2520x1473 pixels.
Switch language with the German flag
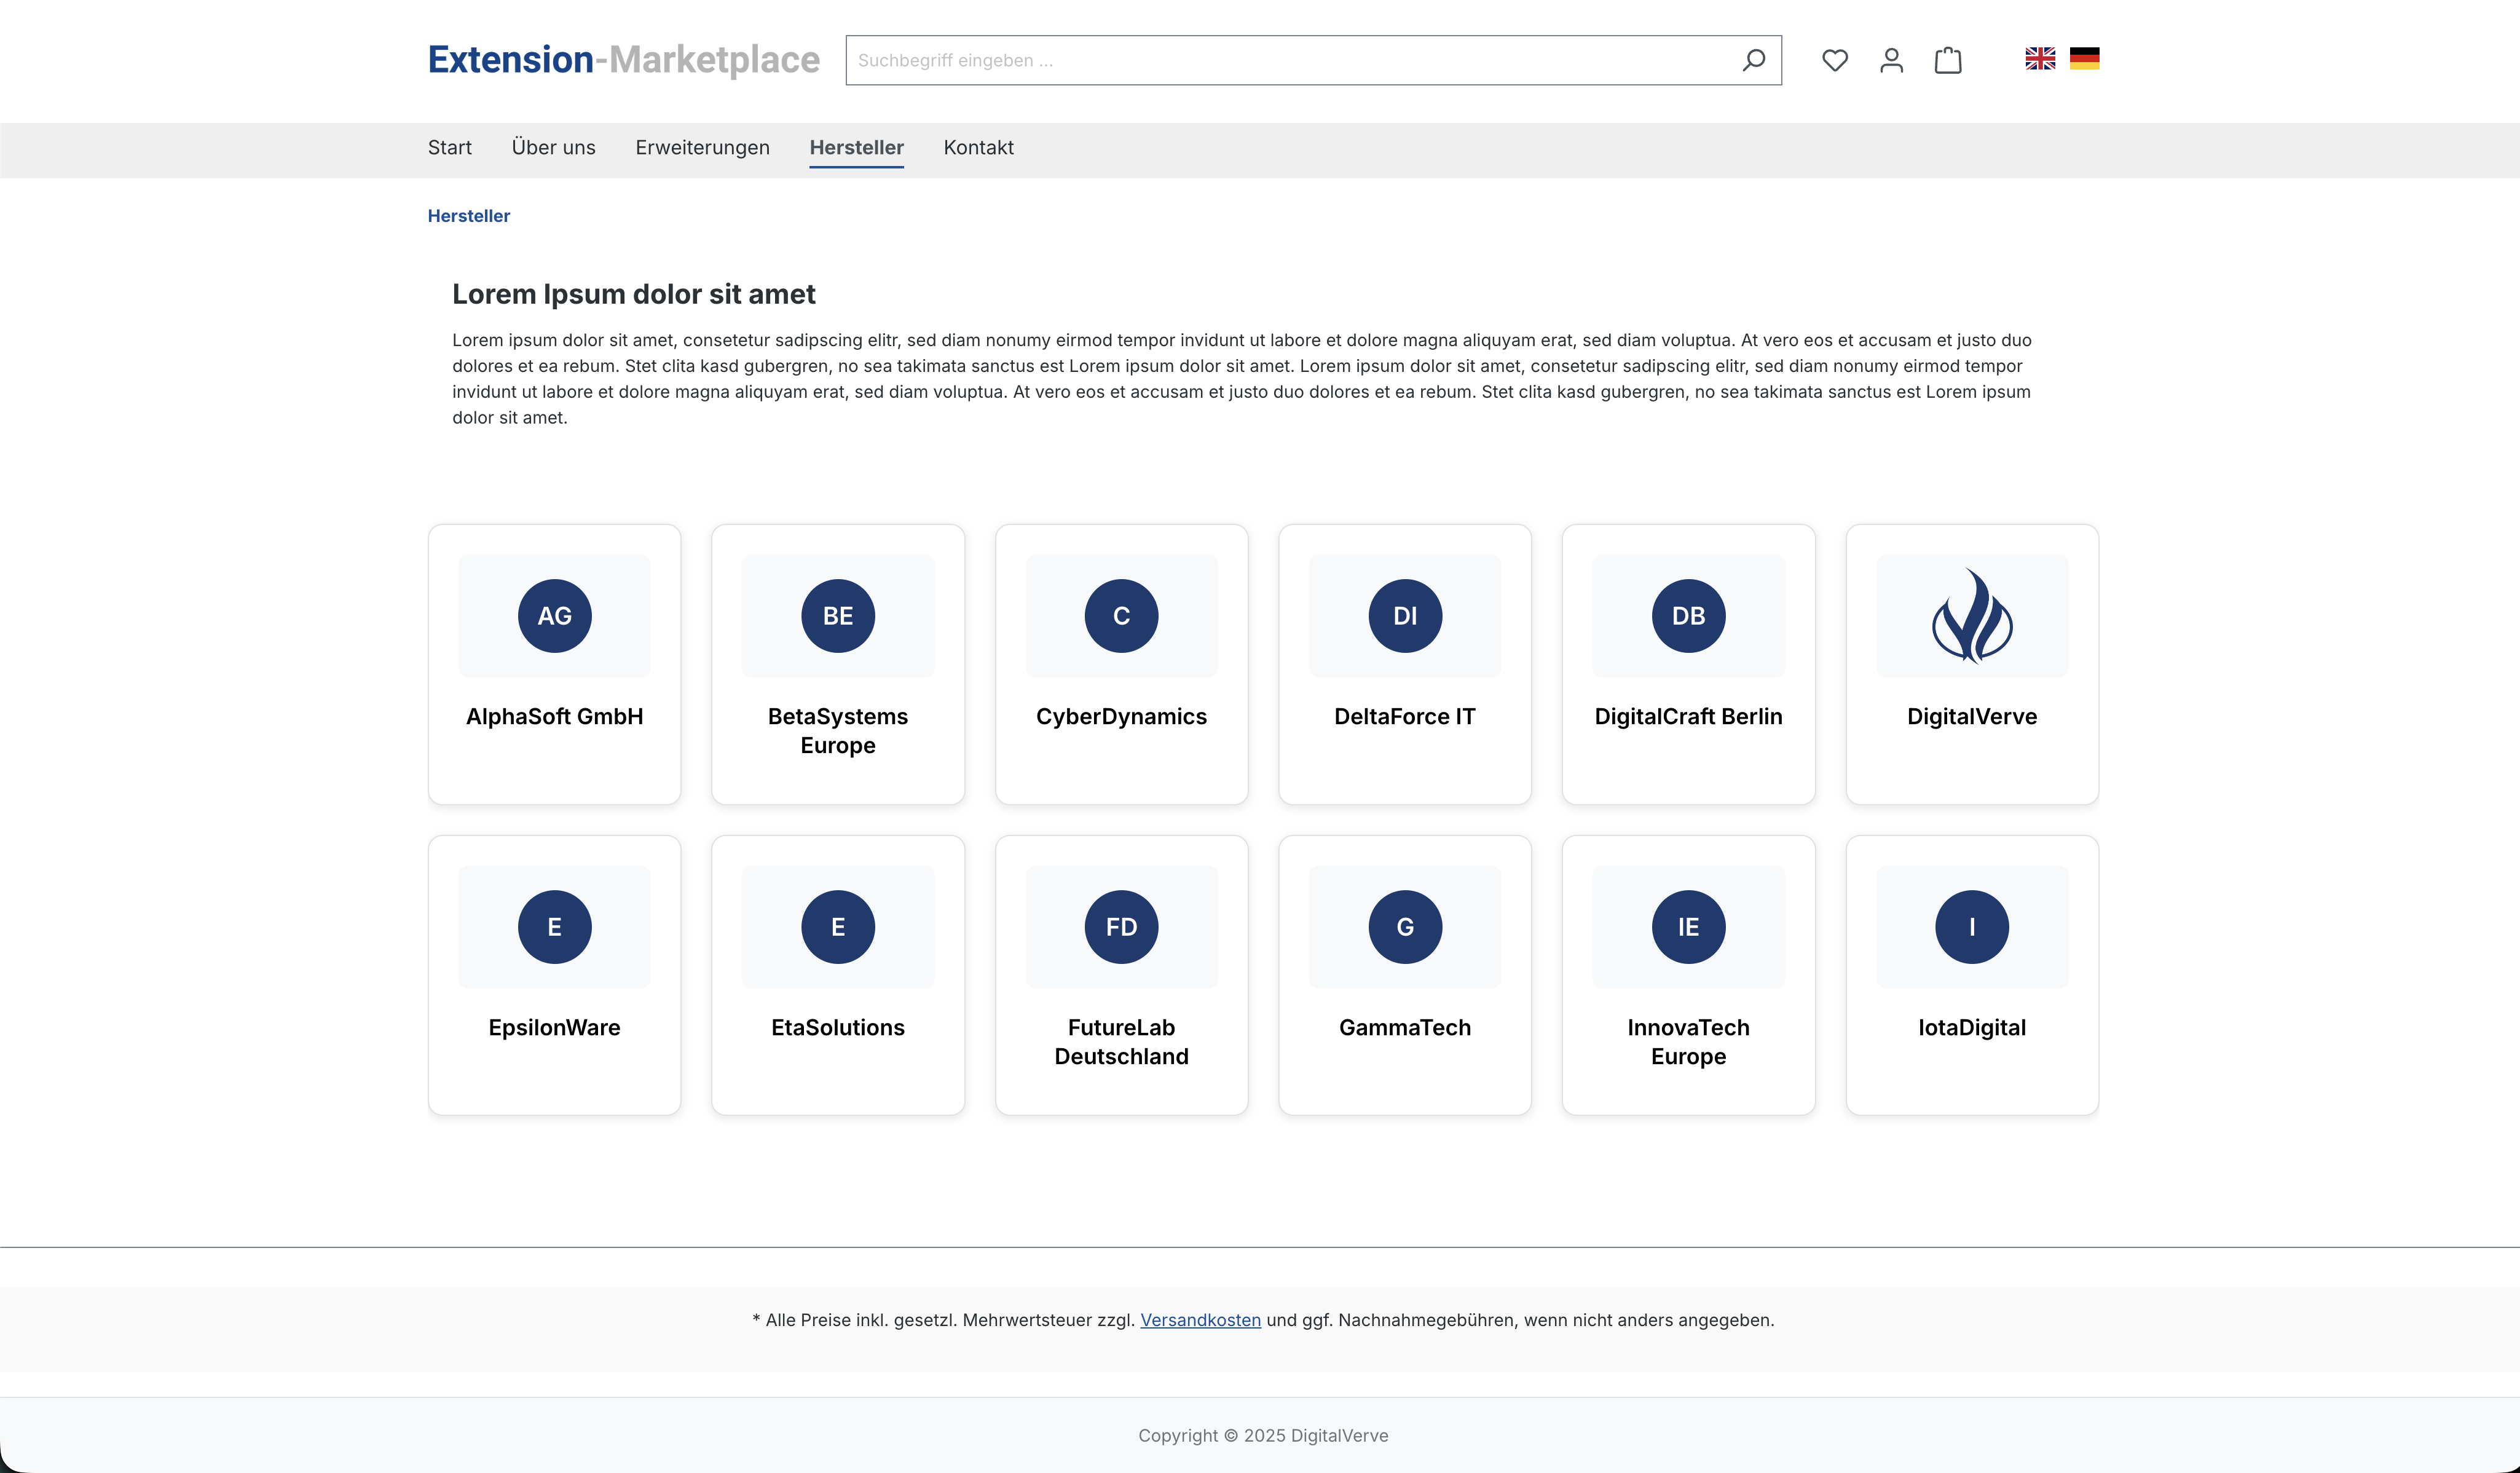pos(2084,59)
